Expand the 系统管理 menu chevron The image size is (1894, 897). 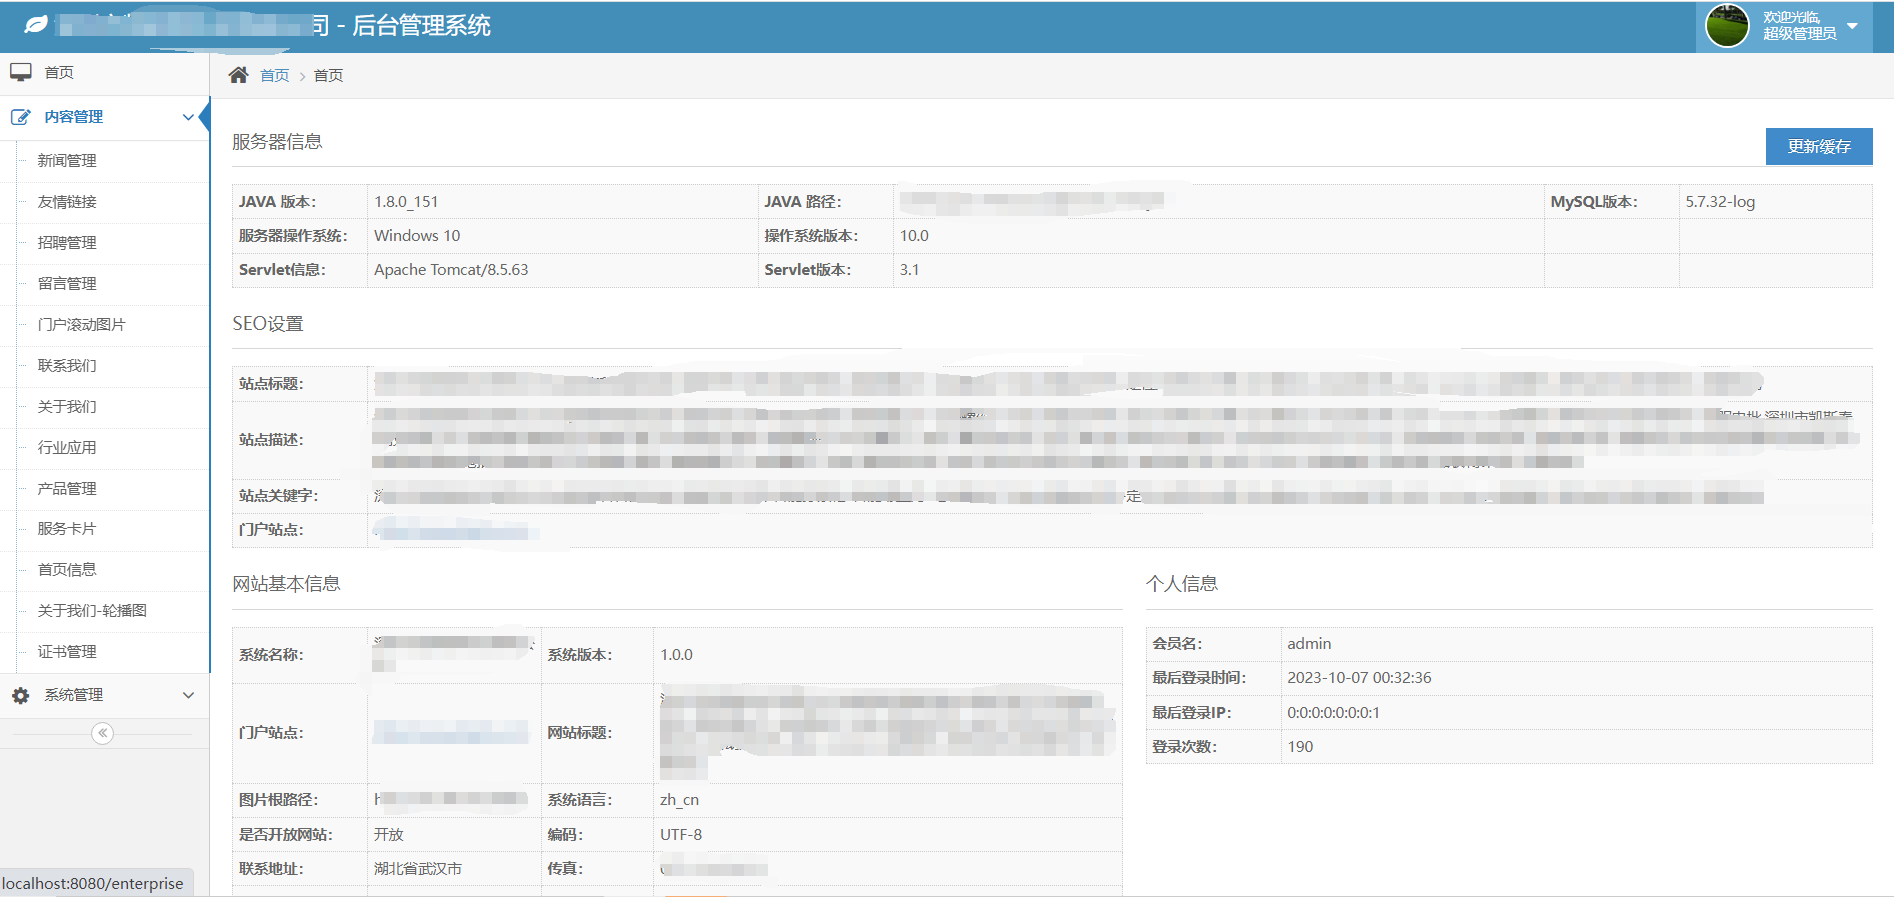coord(188,695)
